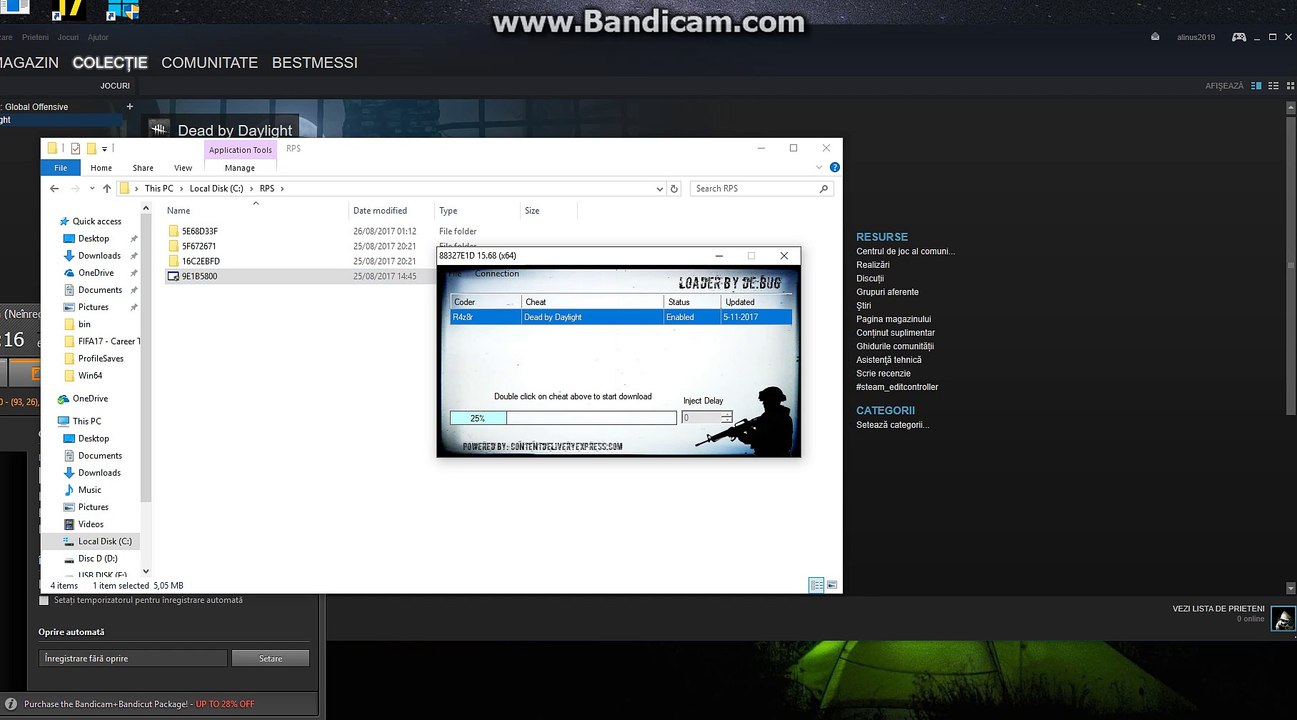Open the recent locations dropdown arrow
Viewport: 1297px width, 720px height.
[x=92, y=188]
